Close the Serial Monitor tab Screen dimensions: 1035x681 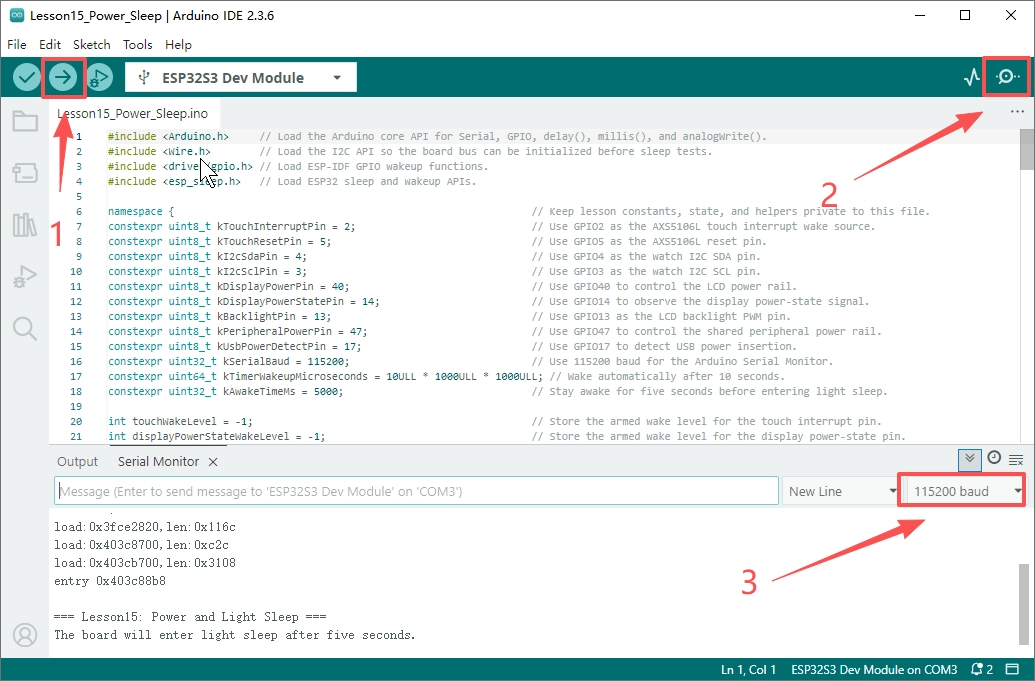[213, 462]
